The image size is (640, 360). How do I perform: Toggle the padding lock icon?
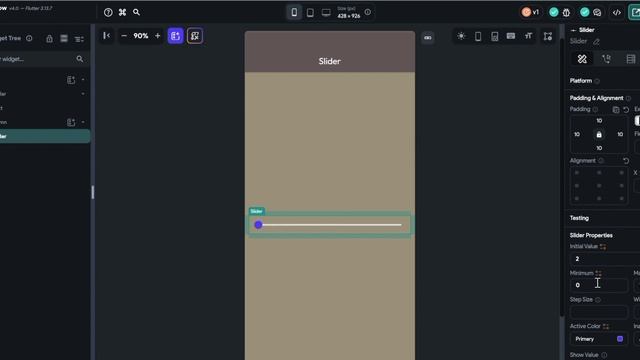tap(599, 134)
